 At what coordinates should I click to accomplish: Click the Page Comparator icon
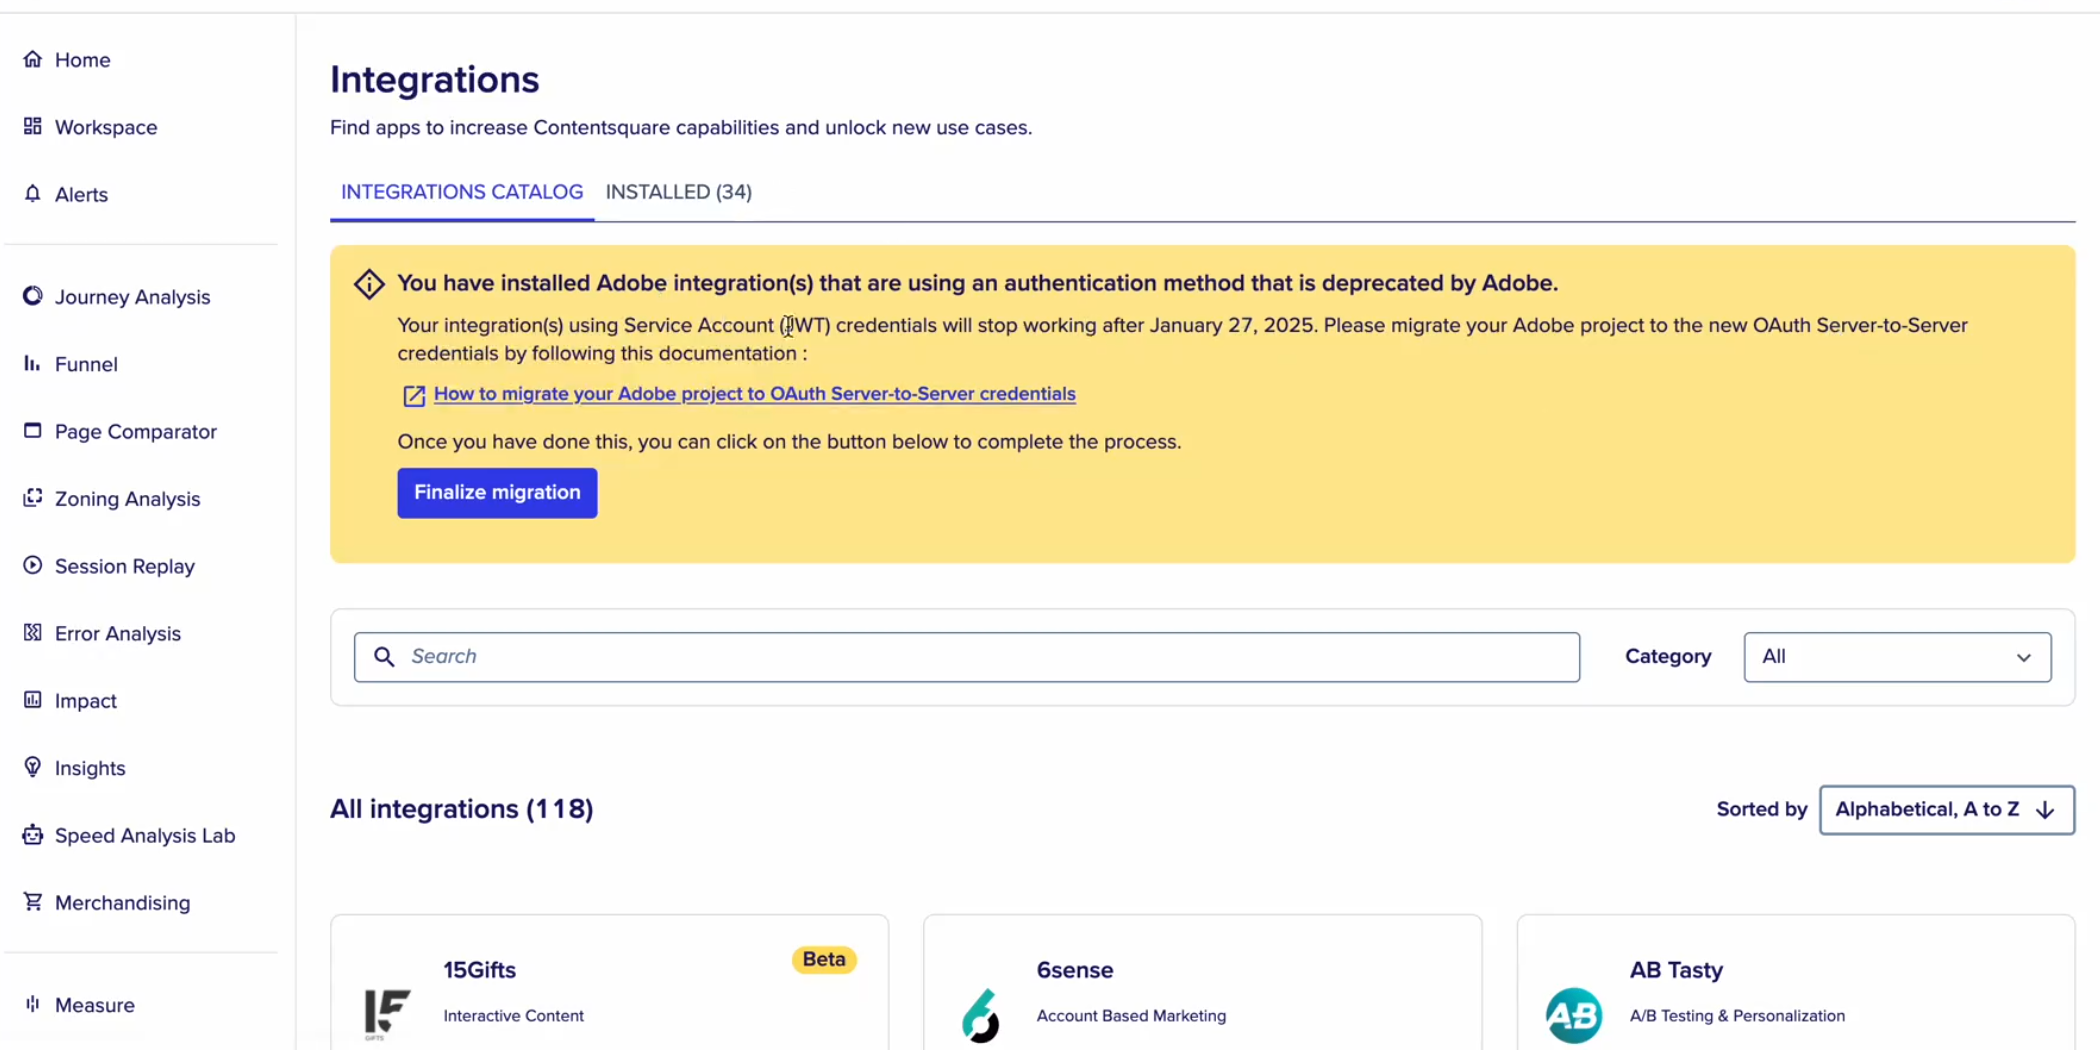(33, 430)
